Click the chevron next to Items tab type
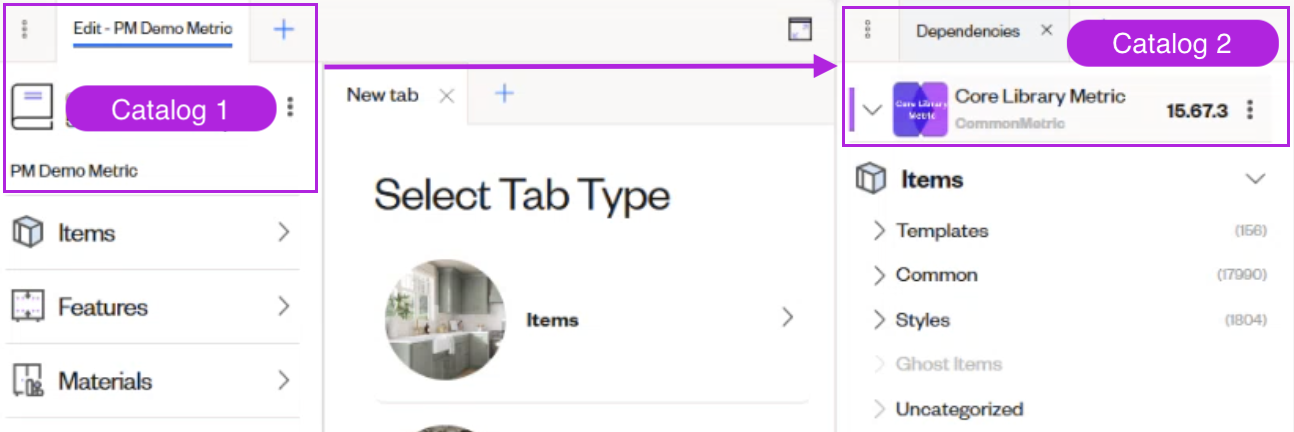 (788, 318)
